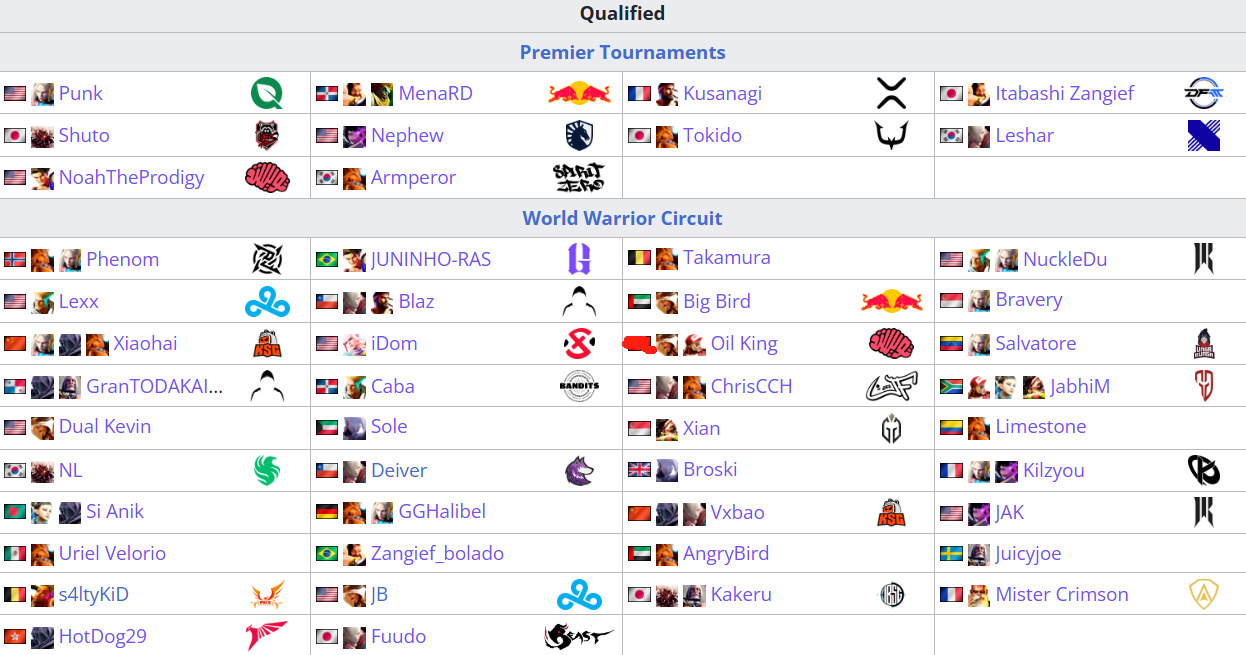
Task: Click the Brazil flag next to JUNINHO-RAS
Action: coord(327,260)
